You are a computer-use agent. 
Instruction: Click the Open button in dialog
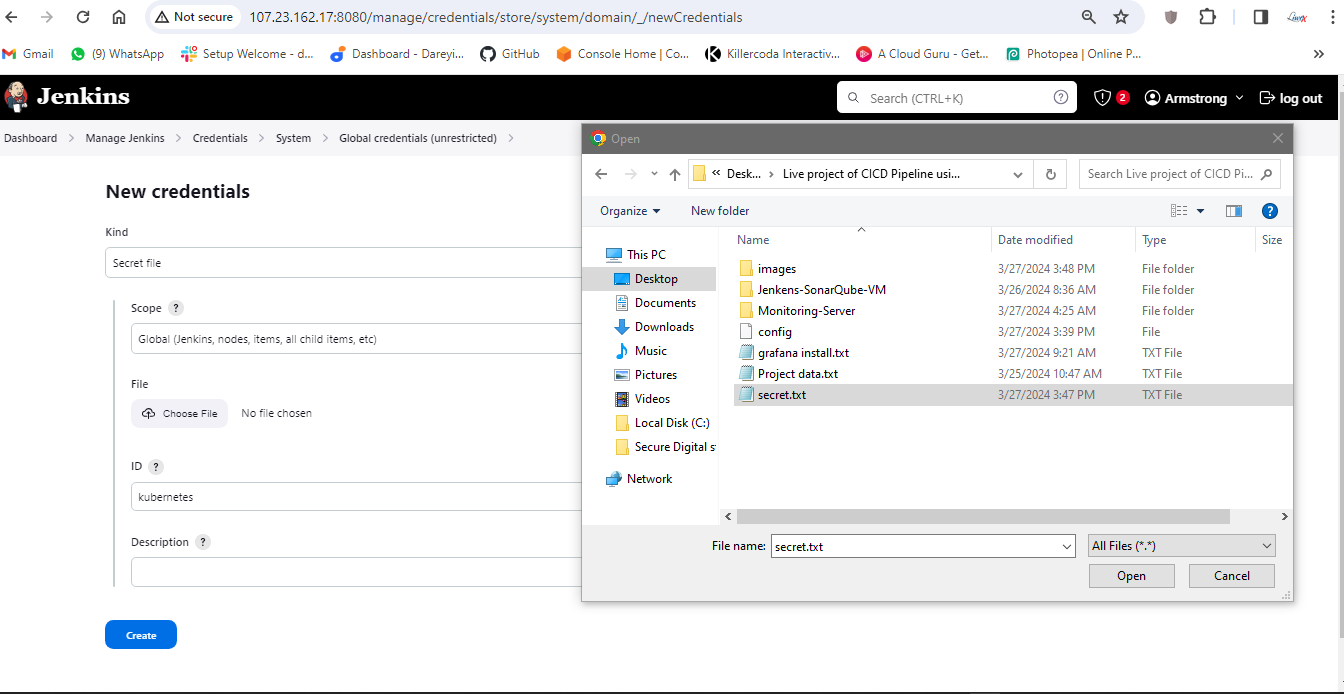tap(1131, 576)
